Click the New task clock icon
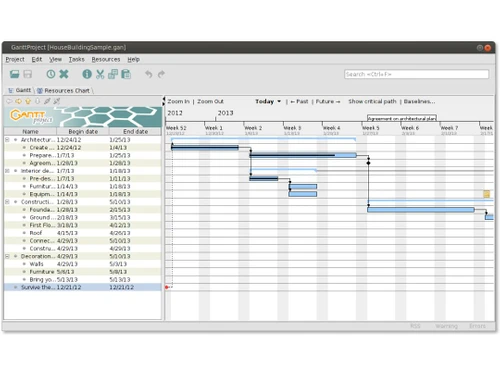This screenshot has height=375, width=500. [51, 74]
